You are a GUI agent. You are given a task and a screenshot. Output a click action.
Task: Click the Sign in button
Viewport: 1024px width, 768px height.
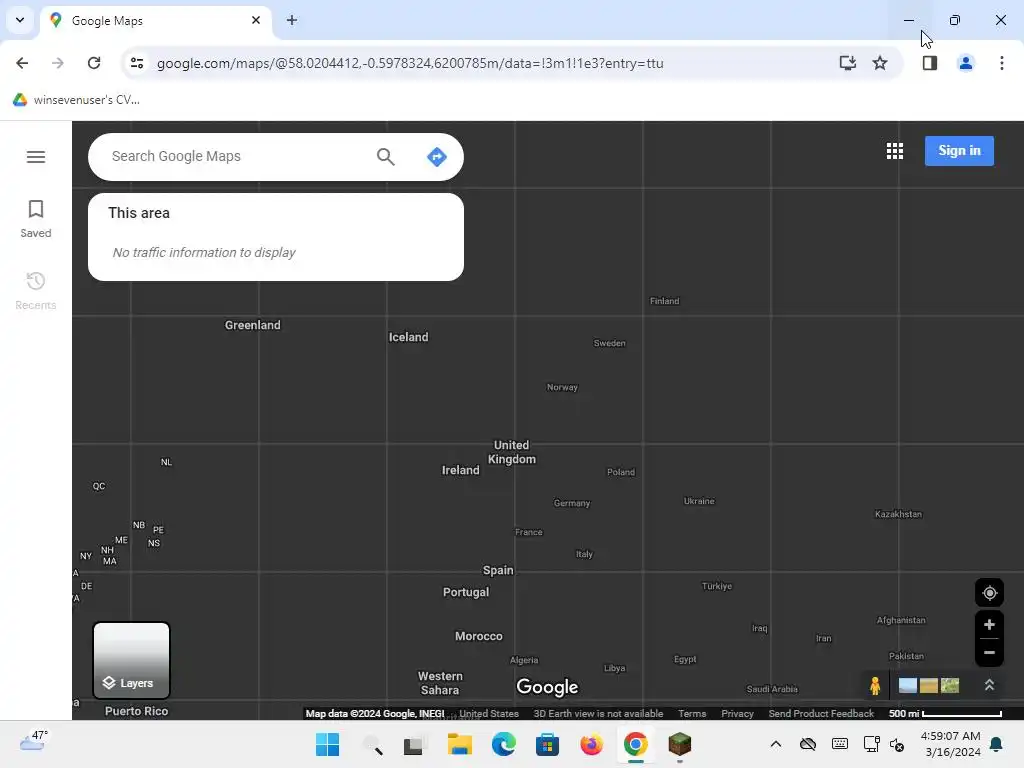959,151
